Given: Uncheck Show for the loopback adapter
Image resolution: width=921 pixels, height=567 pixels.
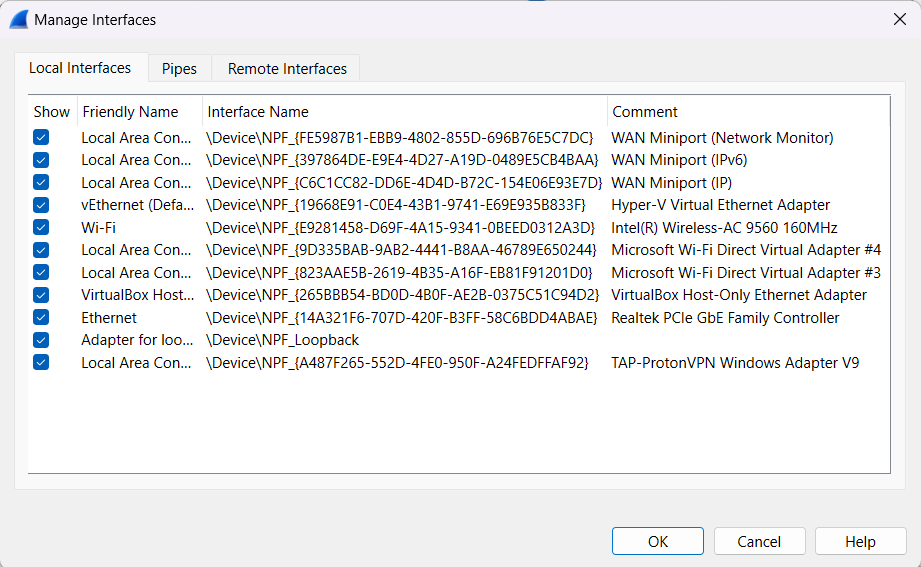Looking at the screenshot, I should [41, 340].
